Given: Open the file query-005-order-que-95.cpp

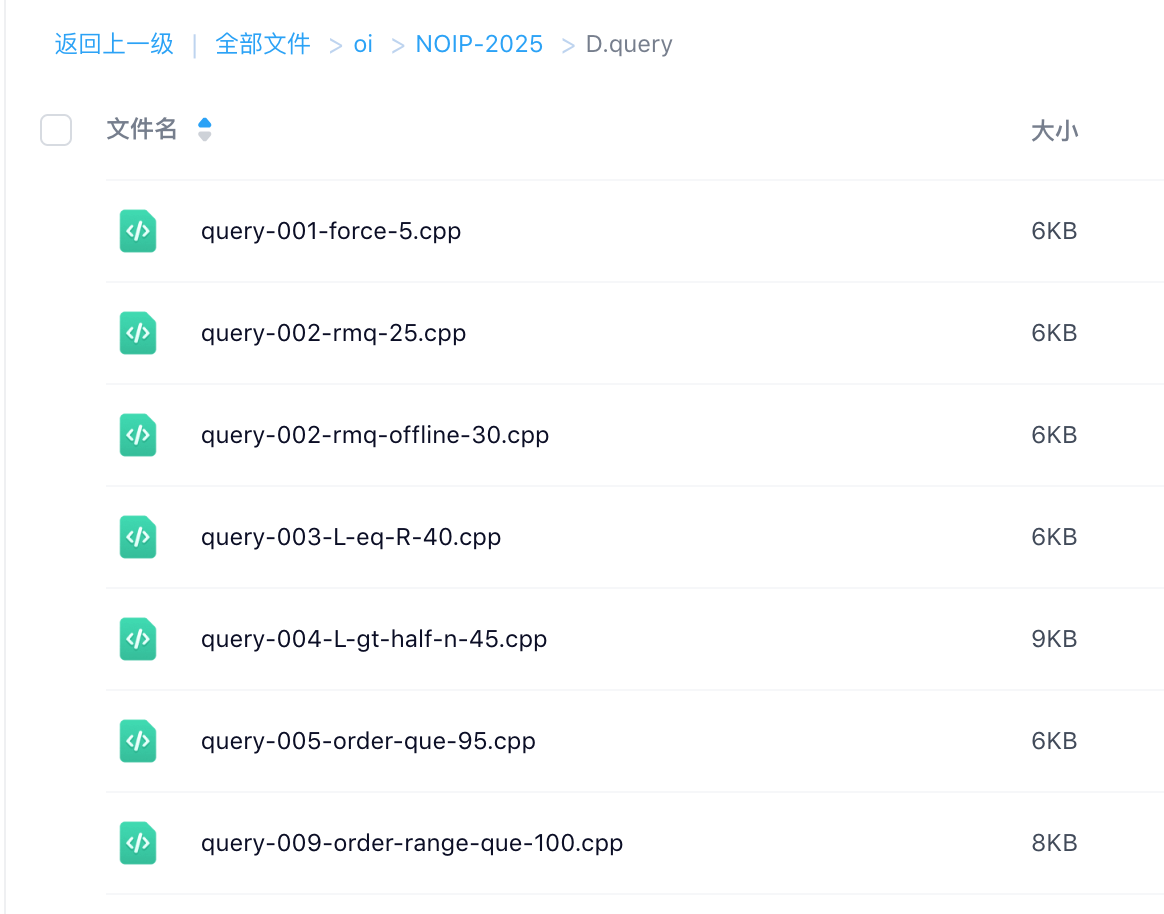Looking at the screenshot, I should tap(368, 741).
